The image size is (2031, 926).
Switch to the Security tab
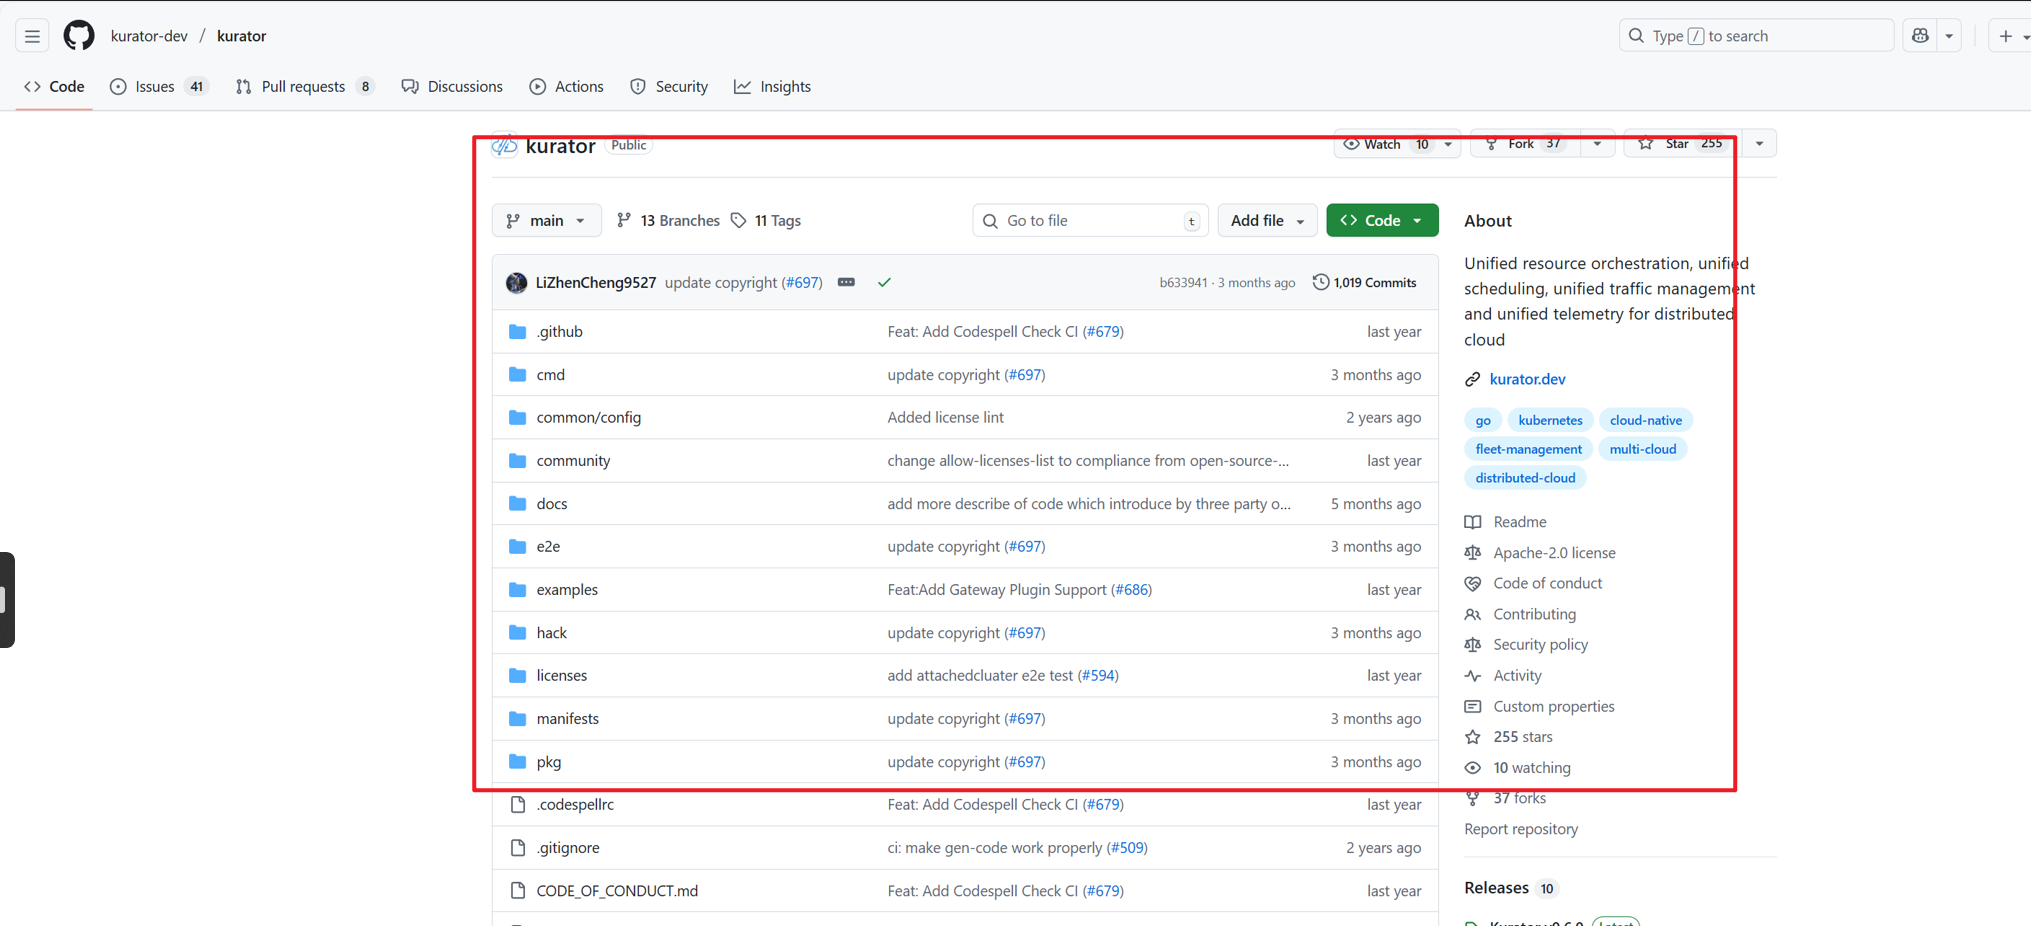pos(669,87)
